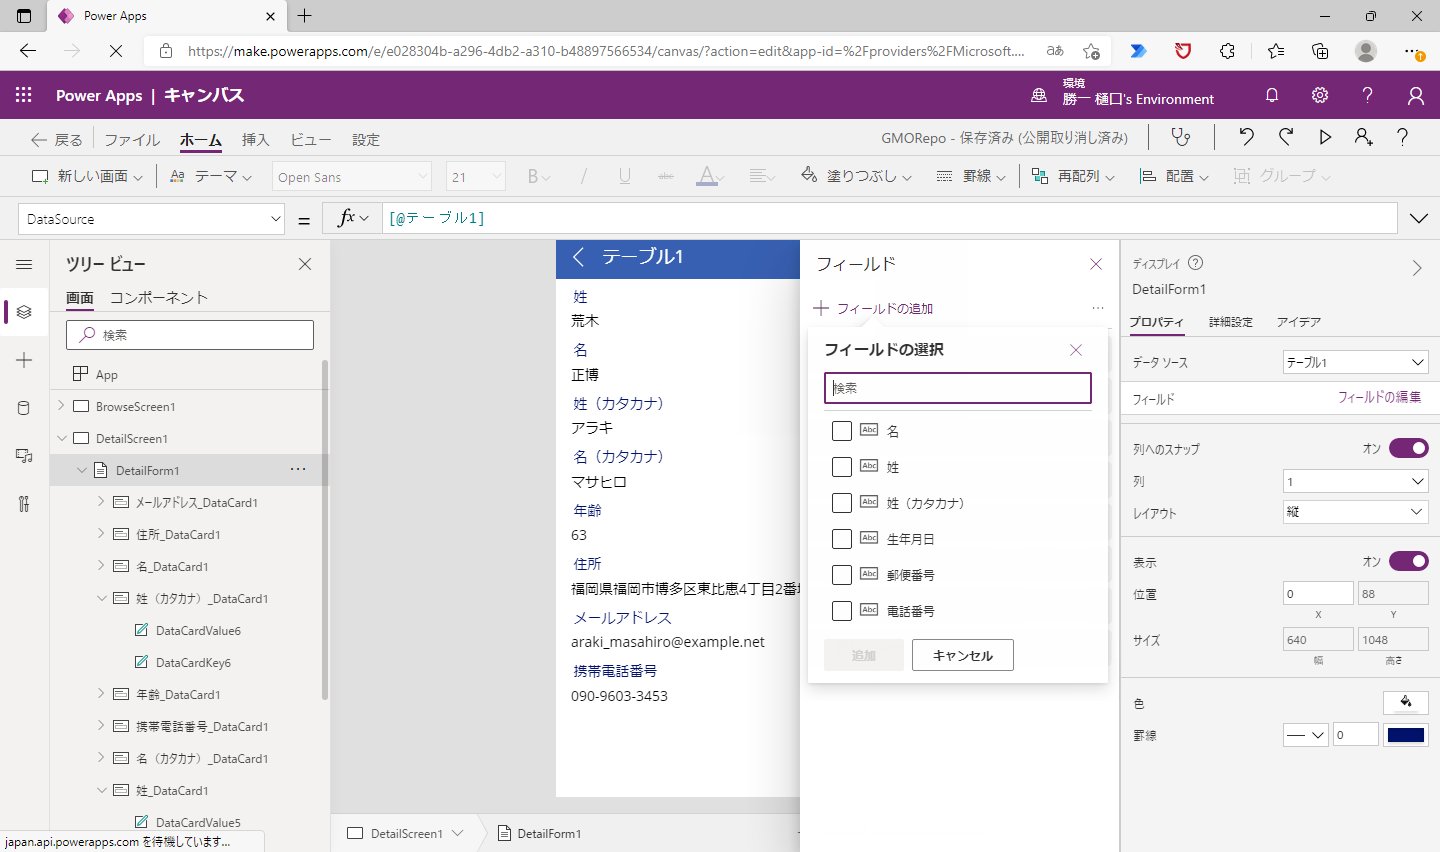Click フィールドの追加

click(x=874, y=308)
